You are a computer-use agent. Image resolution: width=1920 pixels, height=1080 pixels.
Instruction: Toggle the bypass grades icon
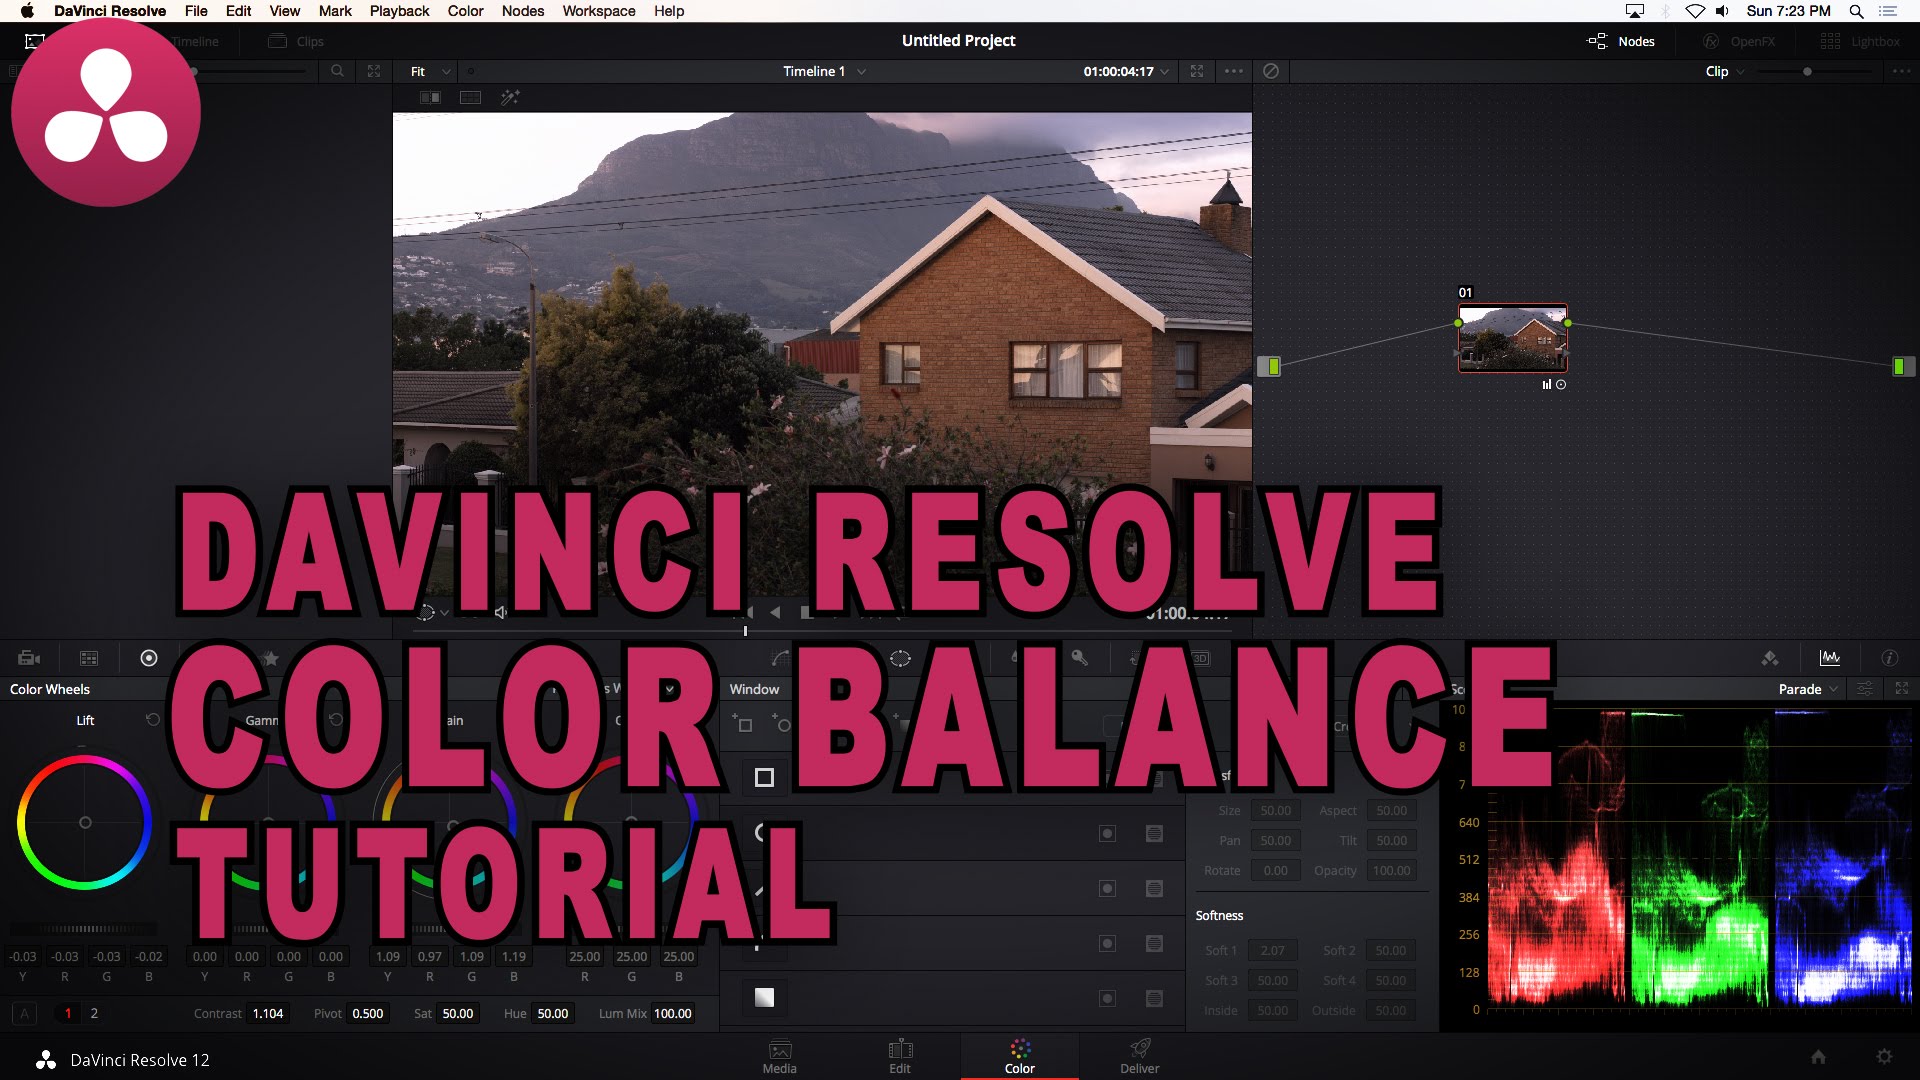coord(1270,71)
